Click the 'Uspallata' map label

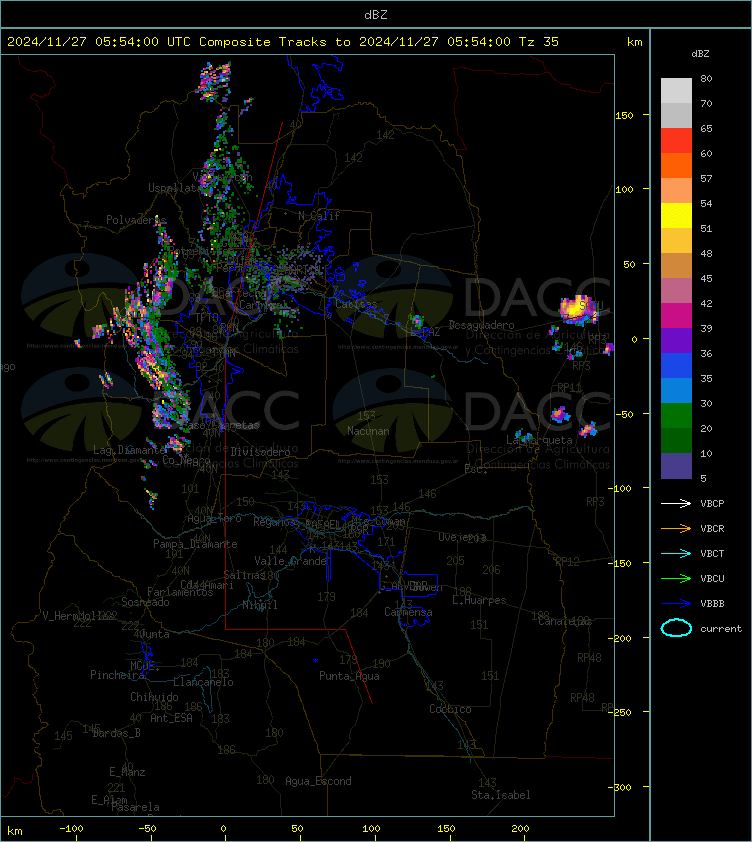click(175, 188)
